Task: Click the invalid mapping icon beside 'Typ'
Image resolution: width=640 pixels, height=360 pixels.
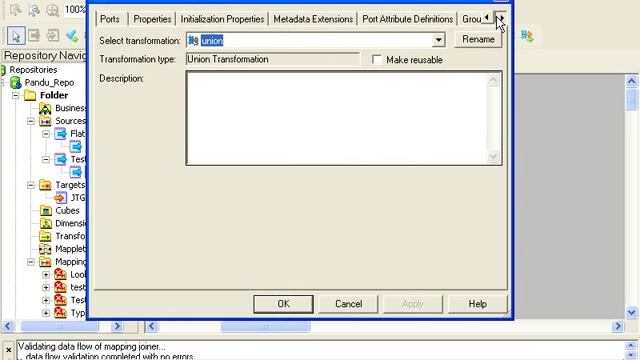Action: [60, 313]
